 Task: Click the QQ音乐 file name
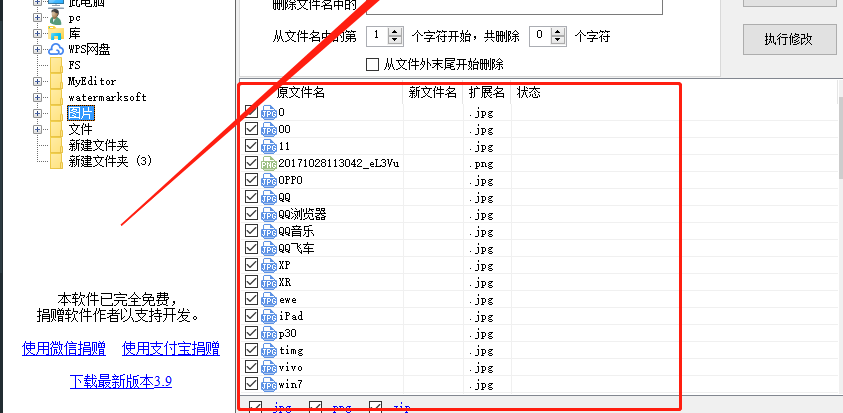pyautogui.click(x=296, y=232)
